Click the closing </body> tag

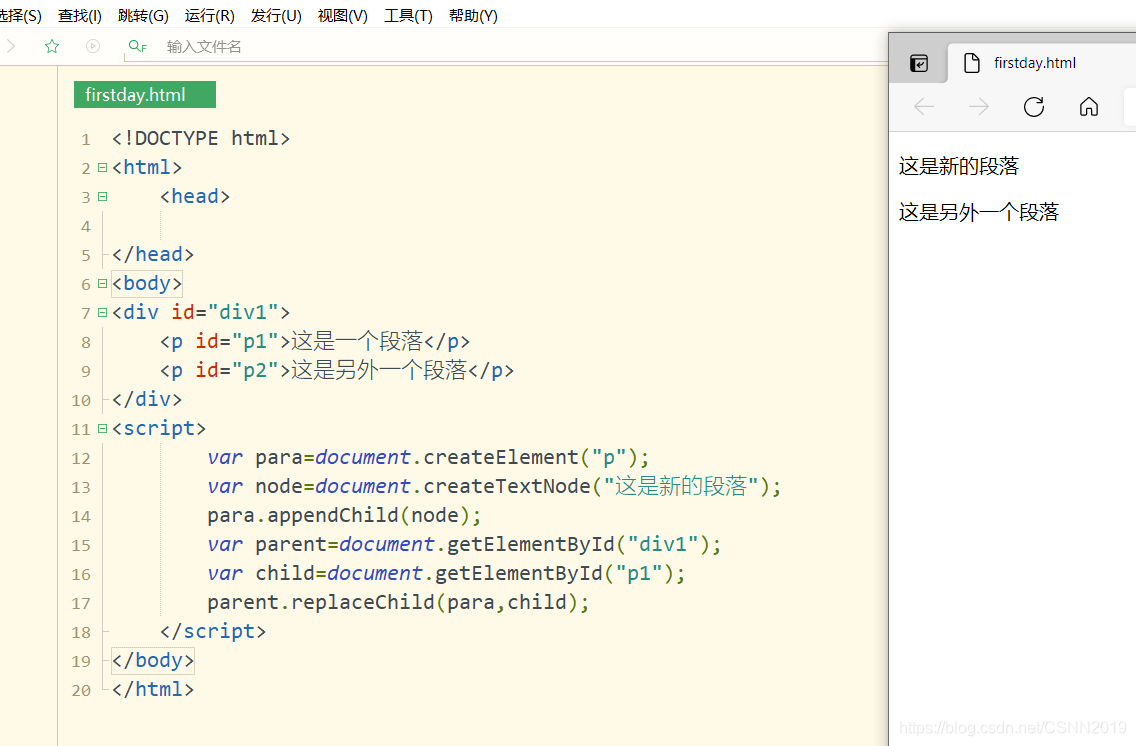click(153, 660)
